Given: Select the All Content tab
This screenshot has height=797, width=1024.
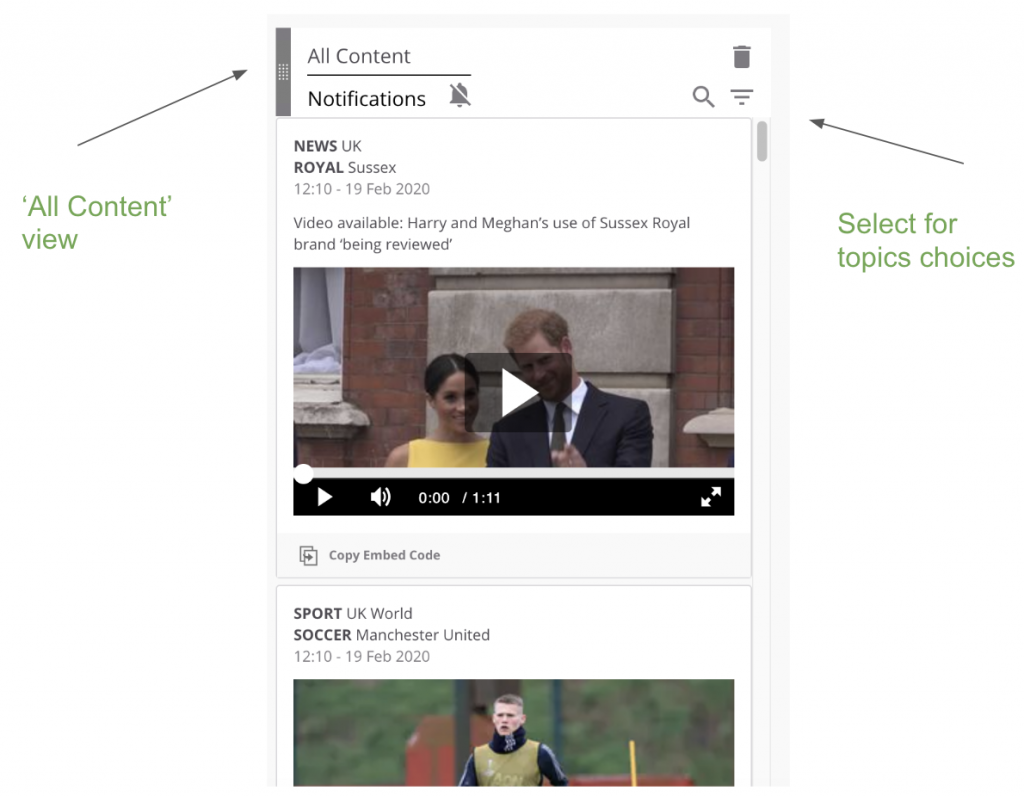Looking at the screenshot, I should click(x=359, y=57).
